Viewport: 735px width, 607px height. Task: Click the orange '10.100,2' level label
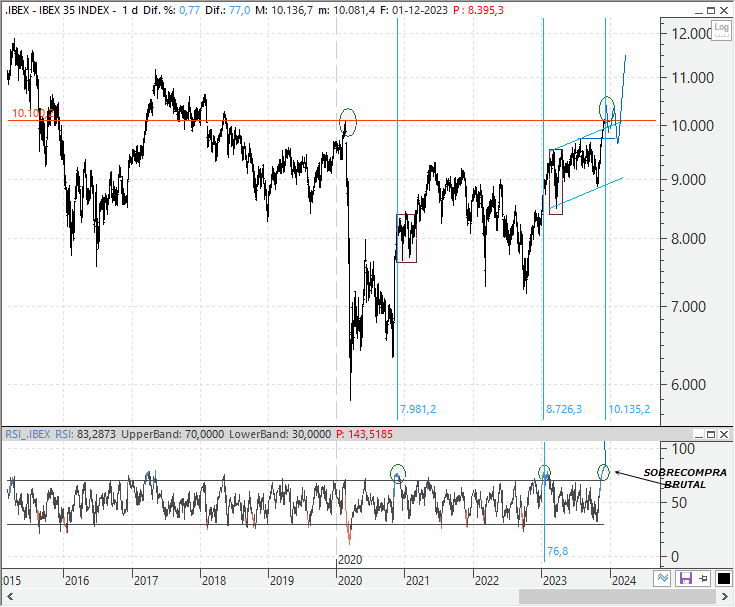tap(32, 113)
